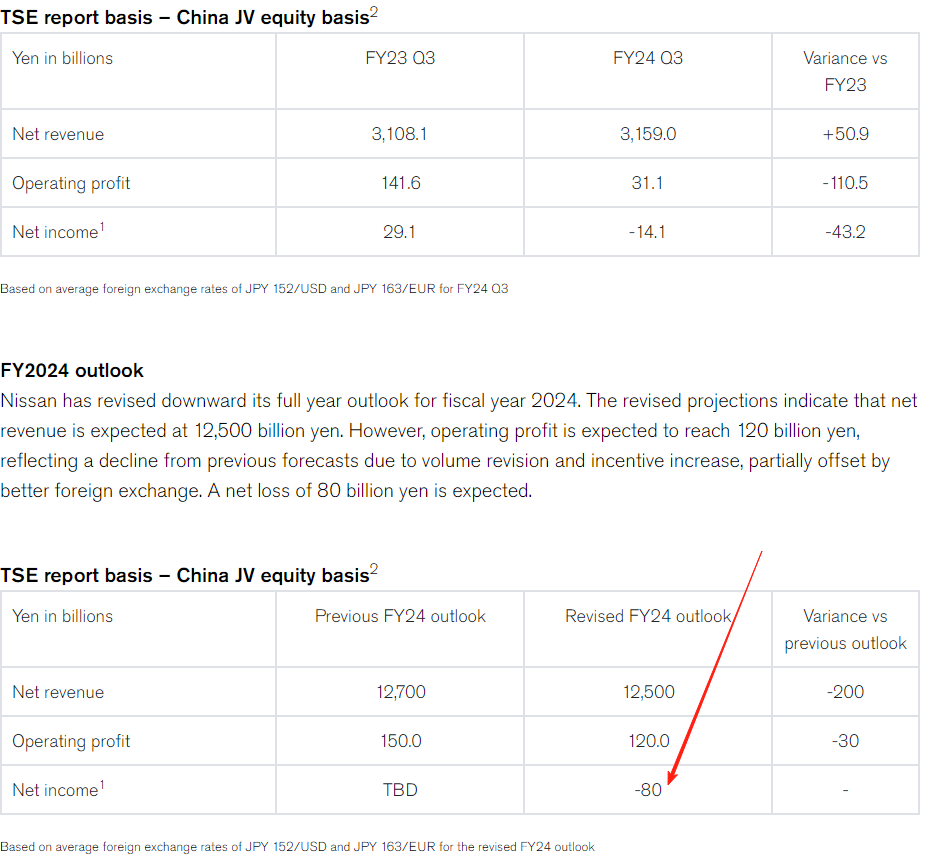
Task: Click the -110.5 variance cell
Action: pos(845,183)
